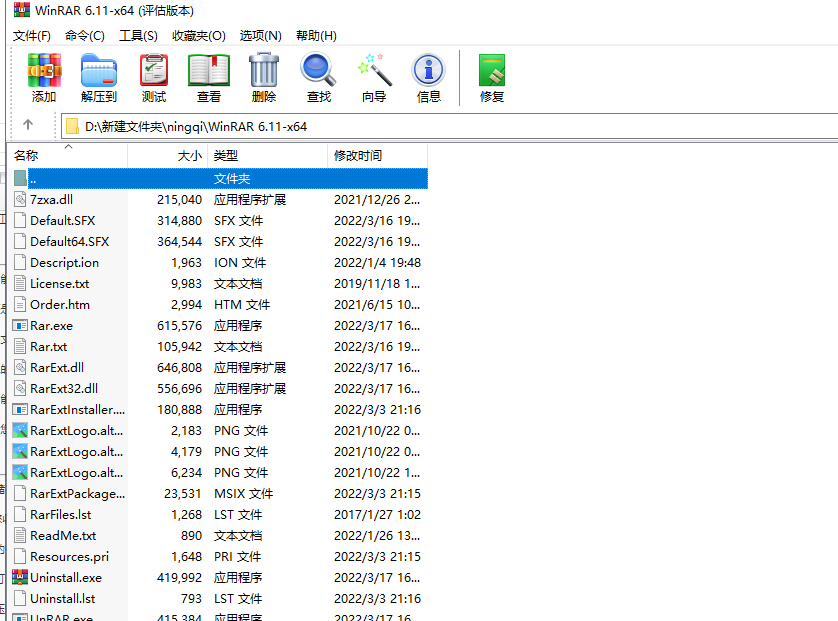Viewport: 838px width, 621px height.
Task: Click the 测试 (Test) toolbar icon
Action: point(154,70)
